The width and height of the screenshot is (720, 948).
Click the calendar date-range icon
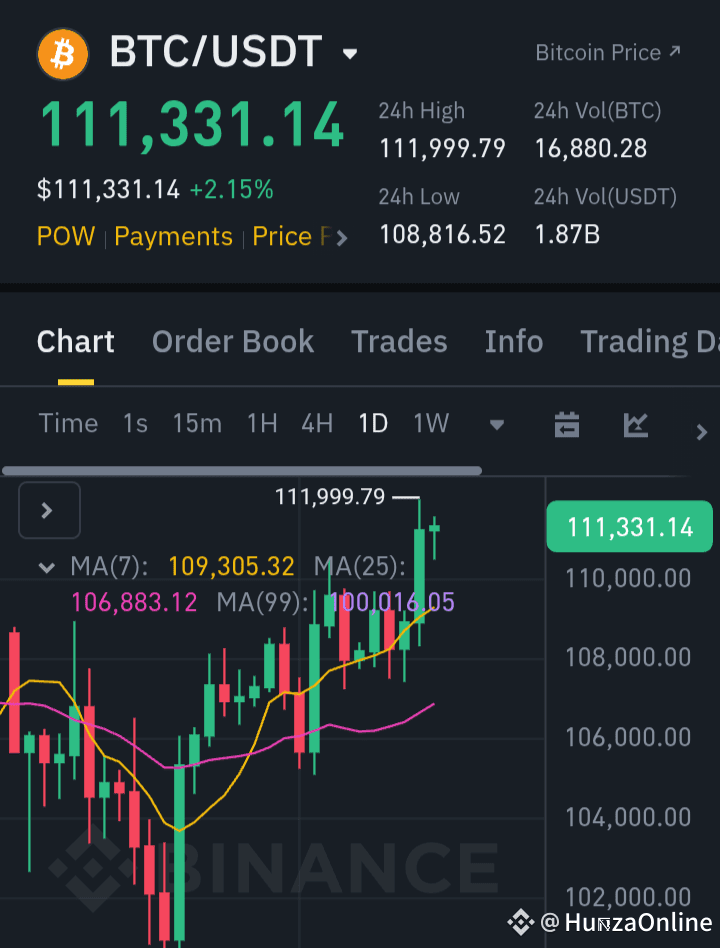tap(567, 424)
